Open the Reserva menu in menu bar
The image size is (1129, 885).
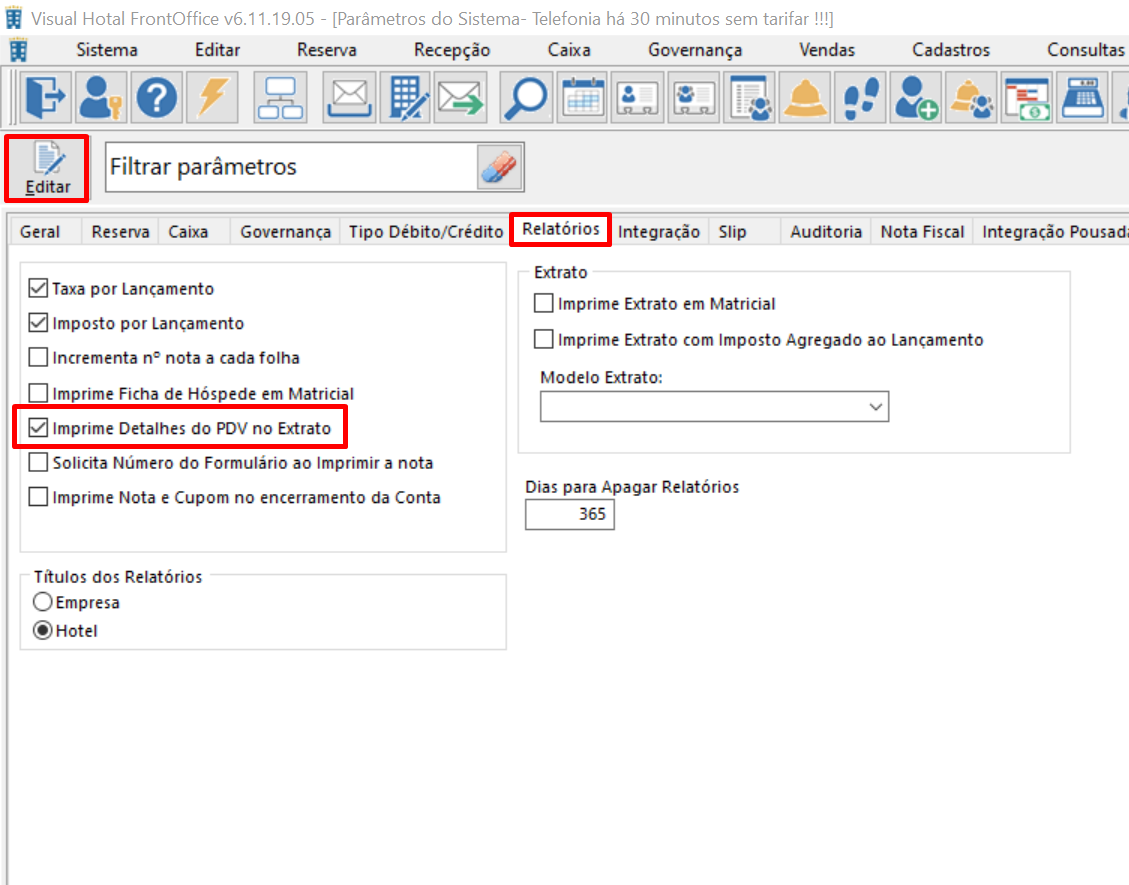327,50
